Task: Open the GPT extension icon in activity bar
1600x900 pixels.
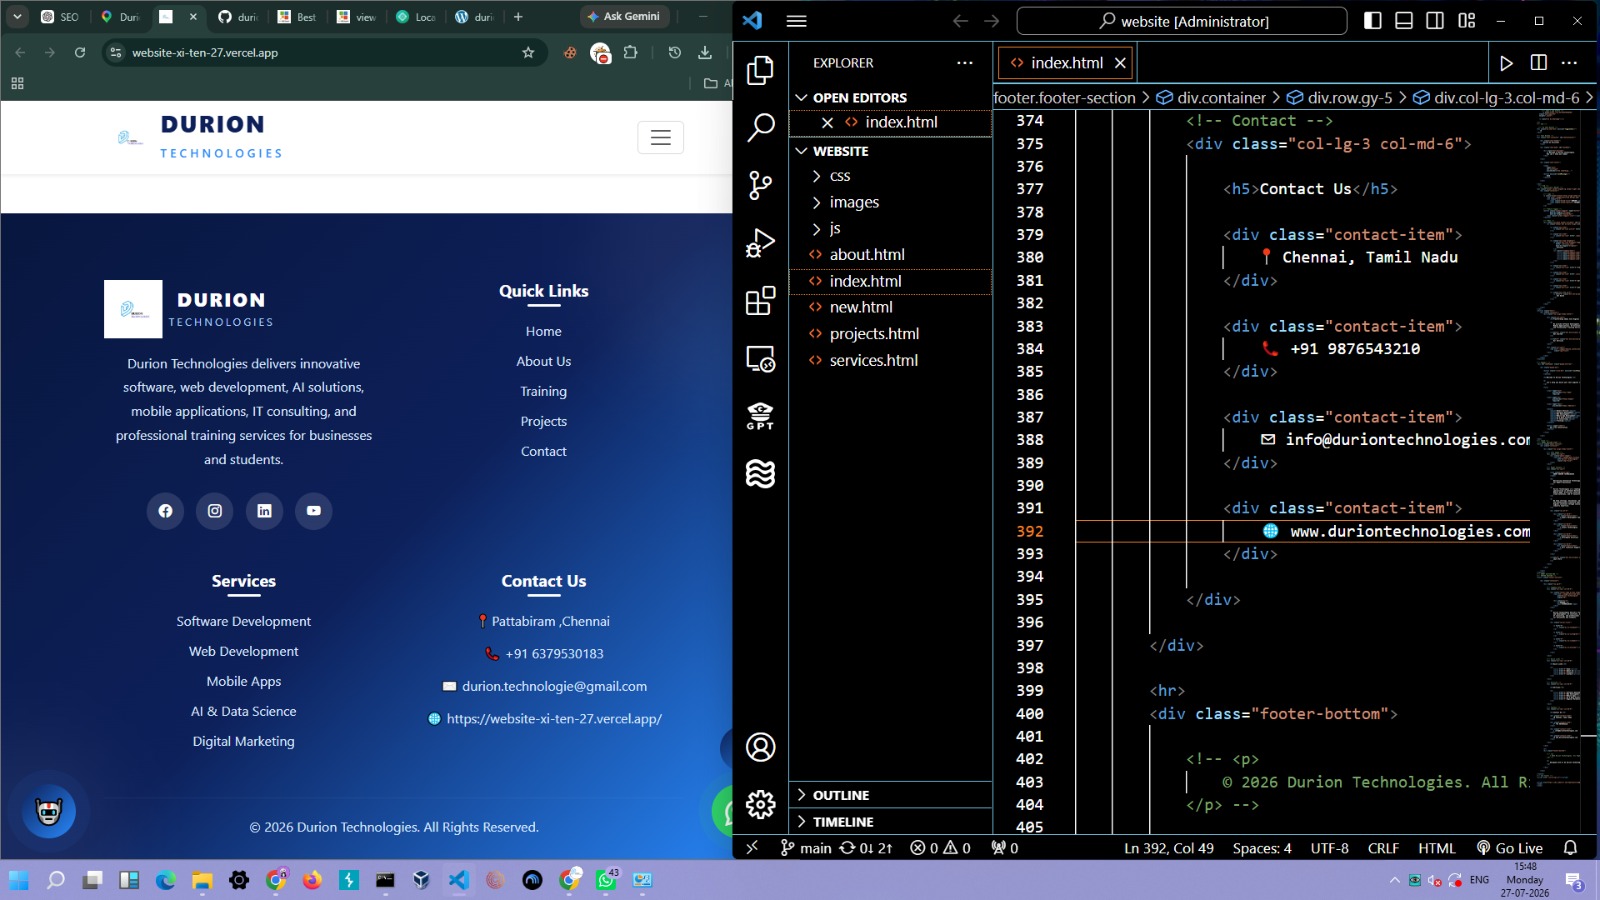Action: pyautogui.click(x=760, y=416)
